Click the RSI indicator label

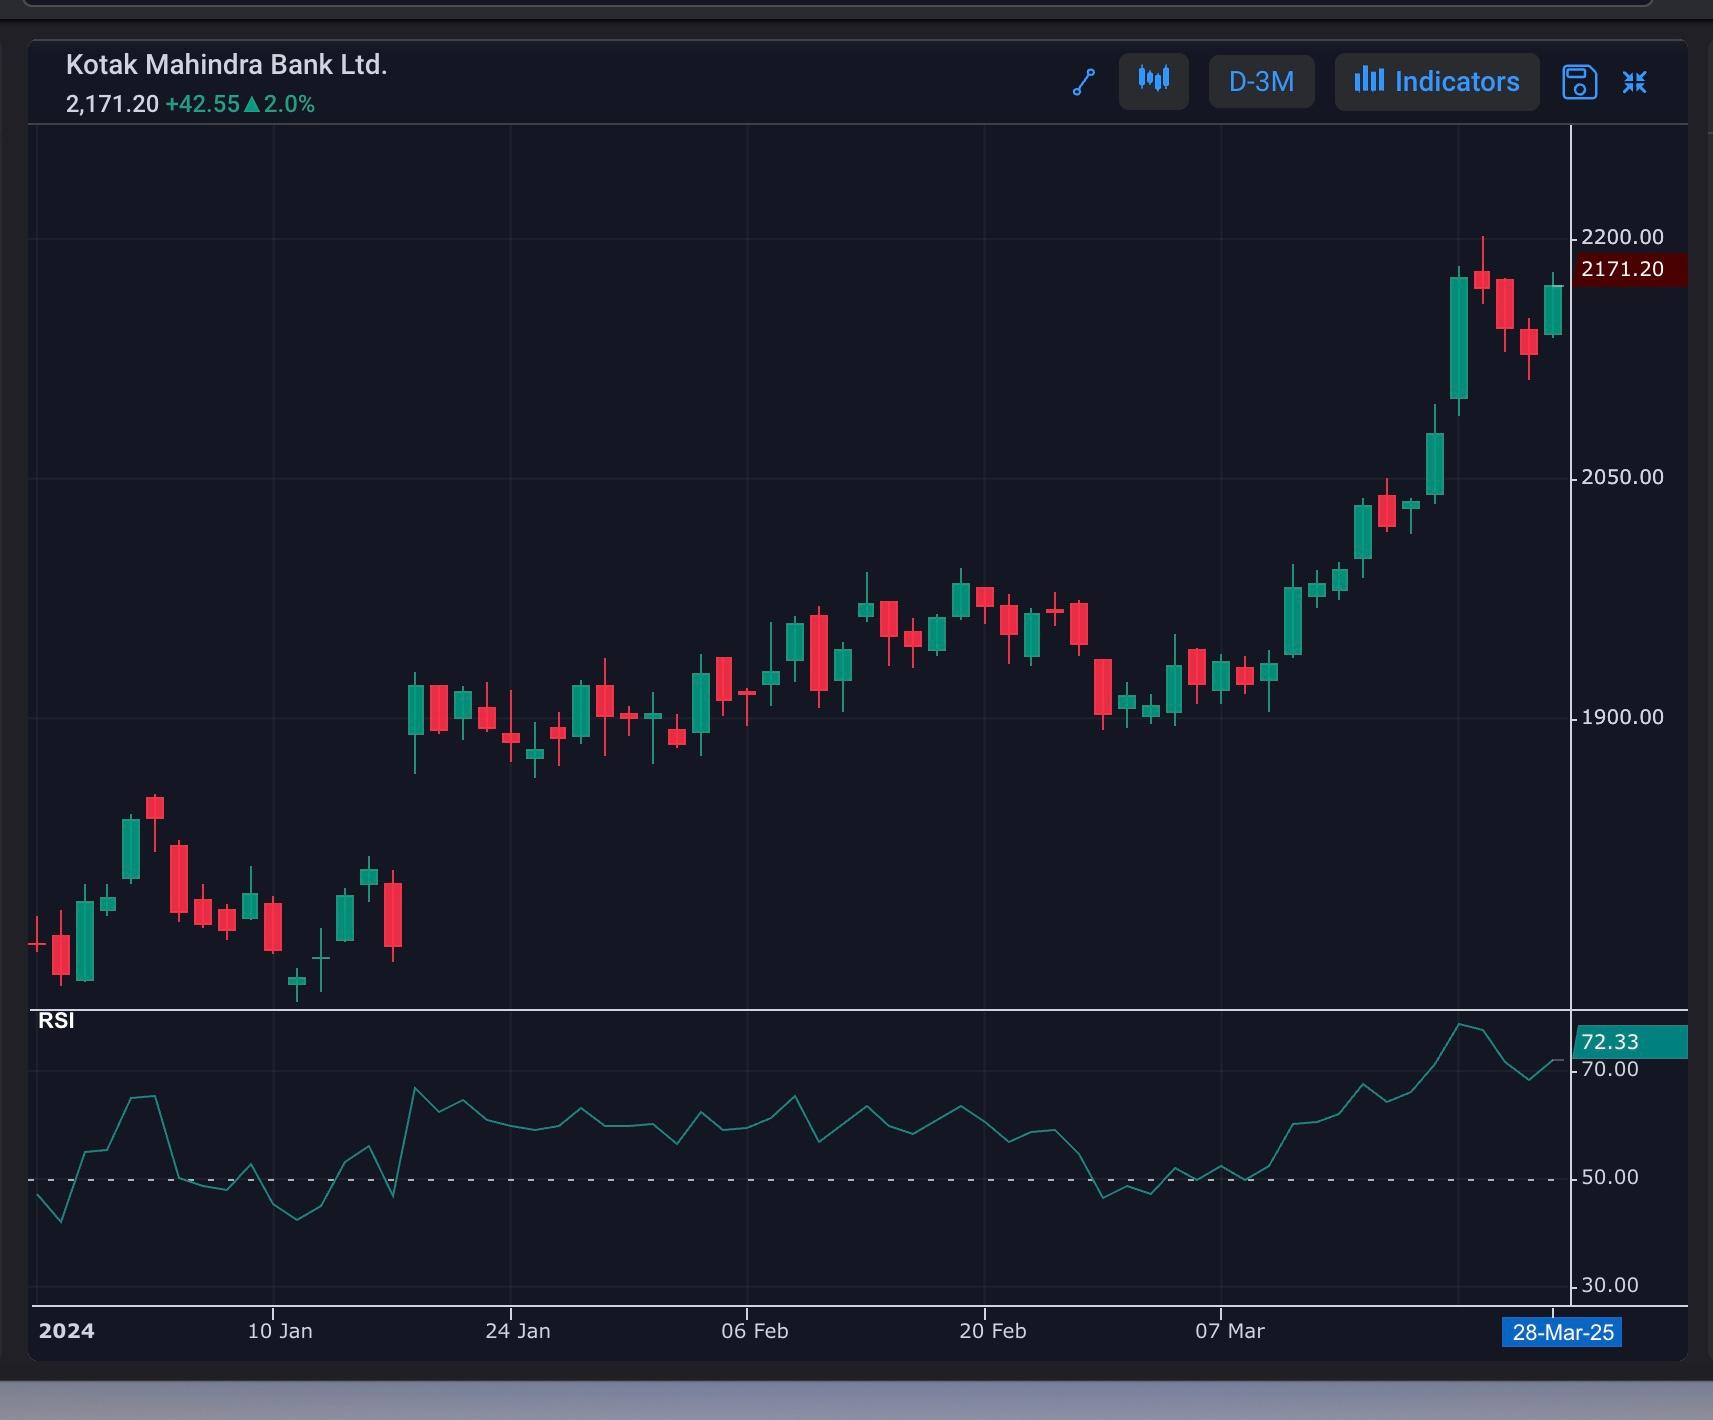click(x=56, y=1020)
